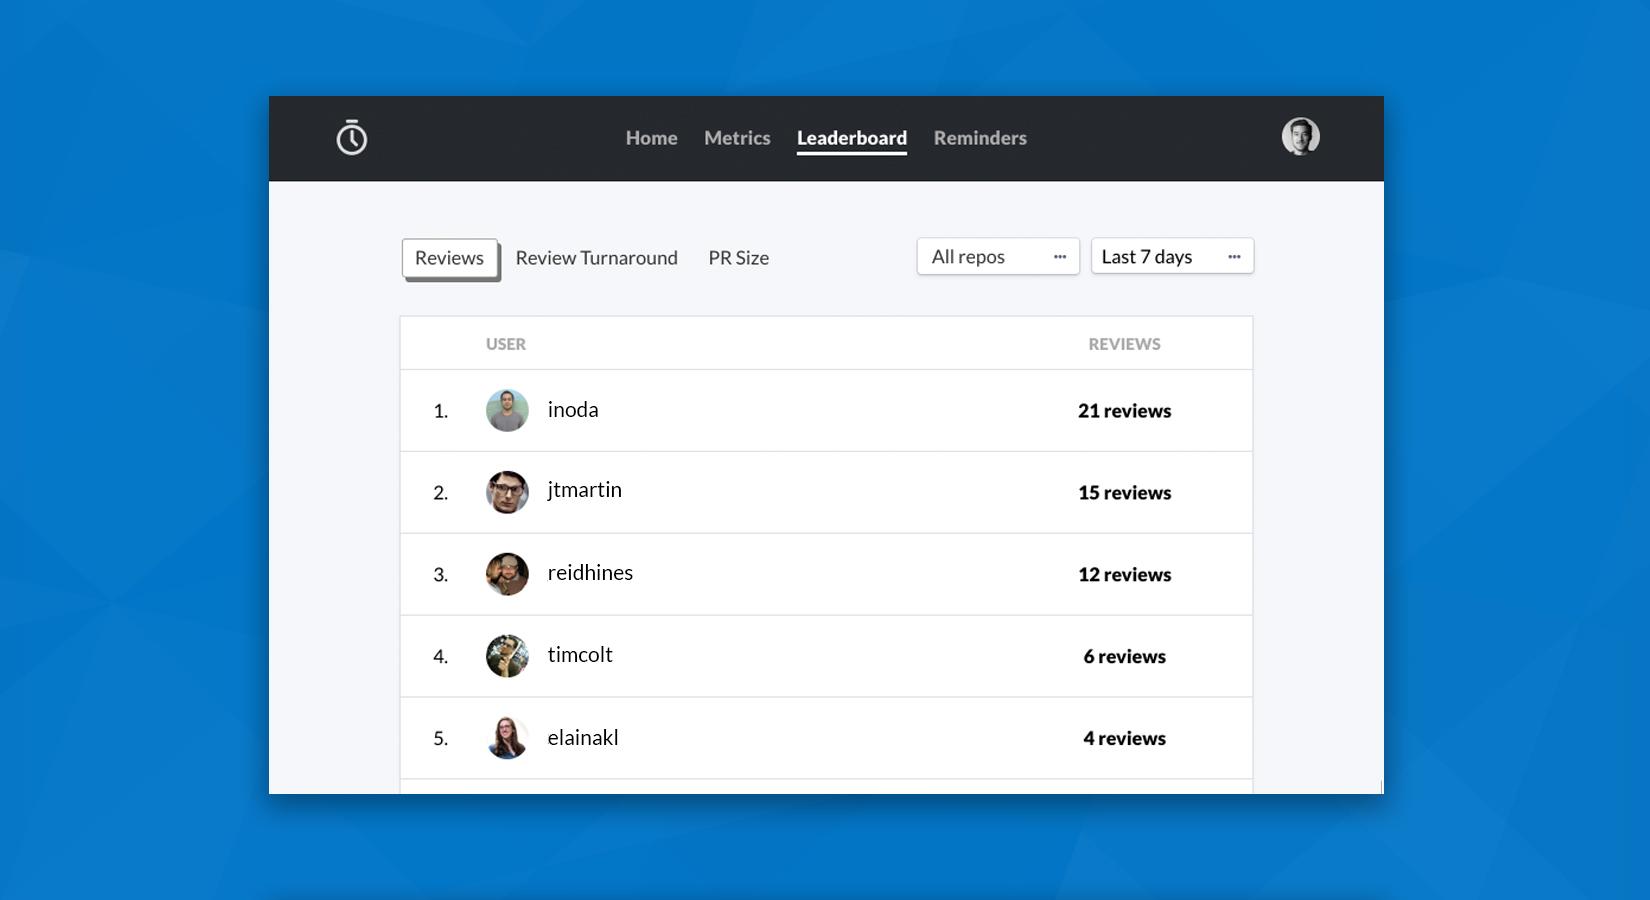
Task: Open the inoda username link
Action: click(x=573, y=410)
